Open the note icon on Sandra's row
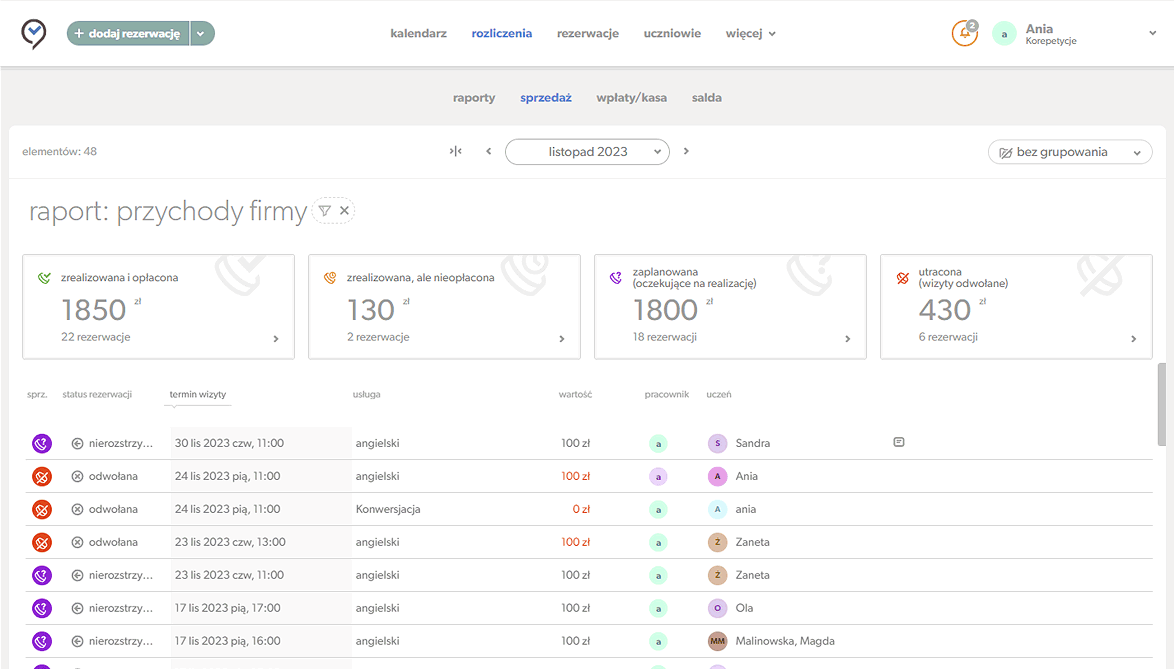The image size is (1174, 669). pyautogui.click(x=898, y=442)
